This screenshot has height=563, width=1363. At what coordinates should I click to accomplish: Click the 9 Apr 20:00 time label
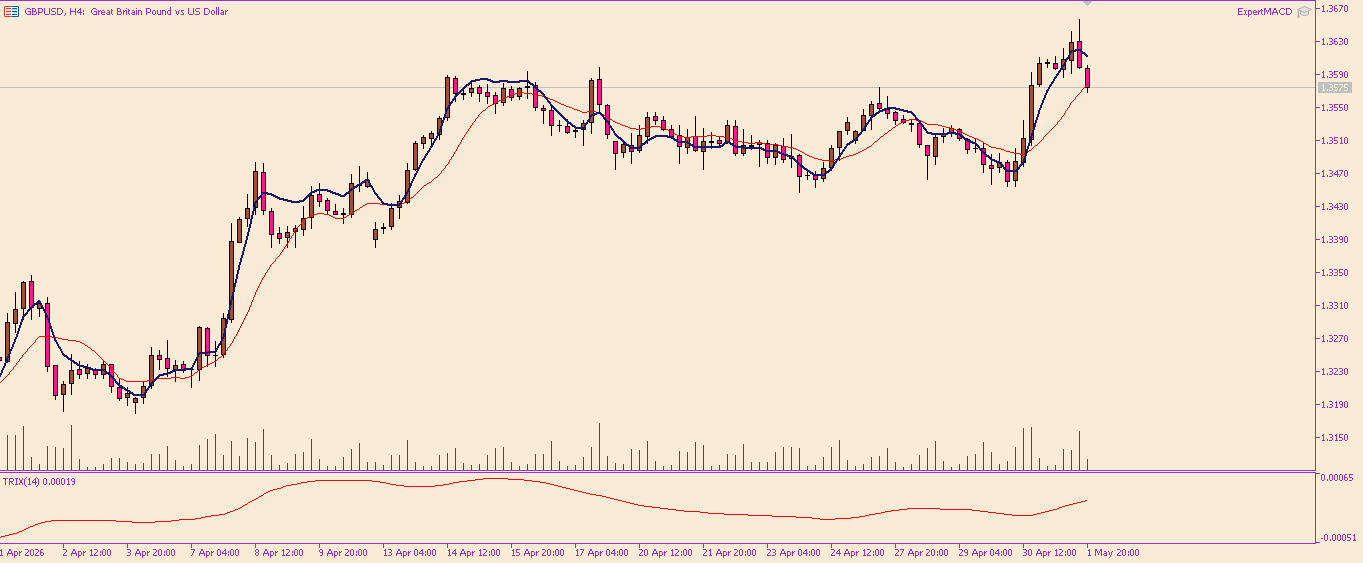[x=343, y=552]
